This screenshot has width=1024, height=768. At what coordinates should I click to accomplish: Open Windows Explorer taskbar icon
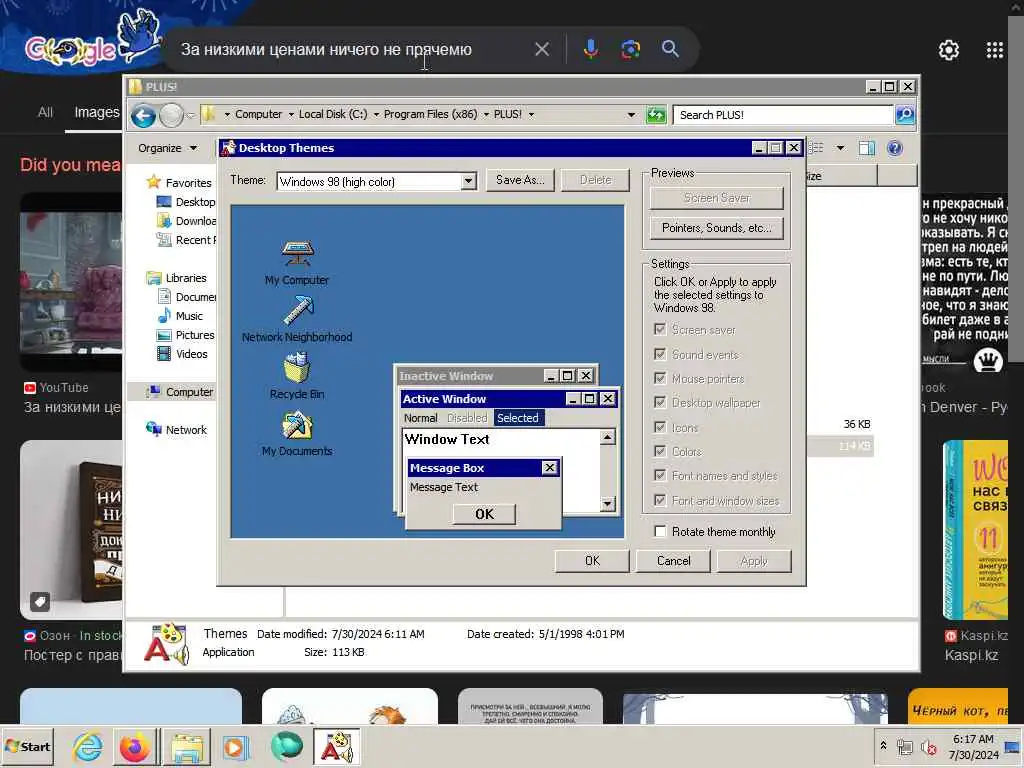click(x=187, y=746)
